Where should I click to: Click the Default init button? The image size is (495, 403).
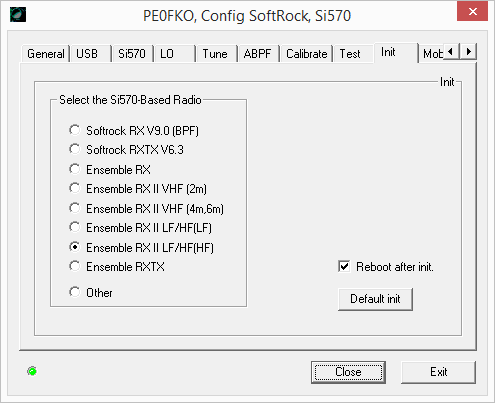point(375,299)
